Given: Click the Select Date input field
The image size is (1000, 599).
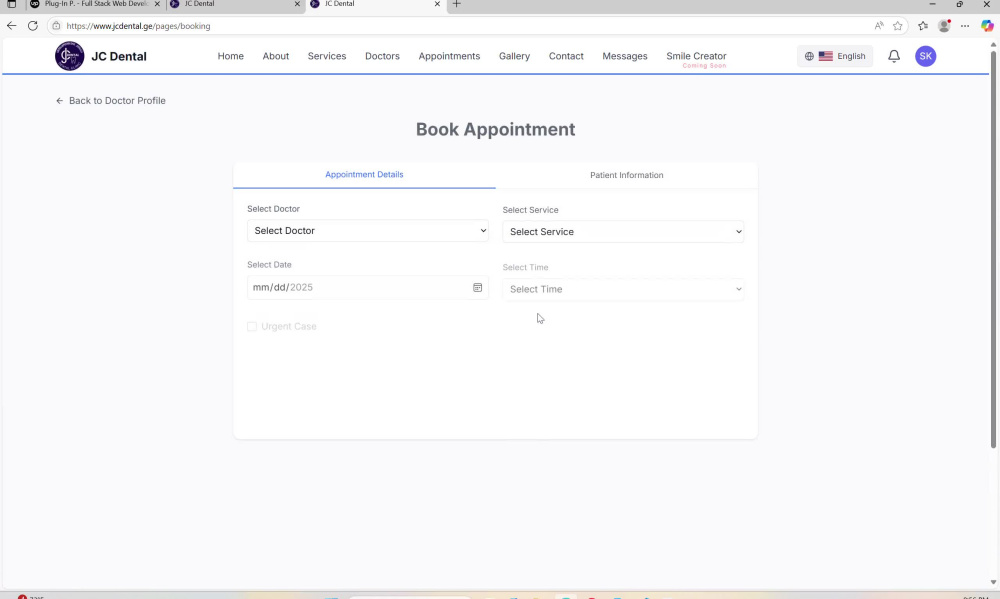Looking at the screenshot, I should tap(368, 288).
